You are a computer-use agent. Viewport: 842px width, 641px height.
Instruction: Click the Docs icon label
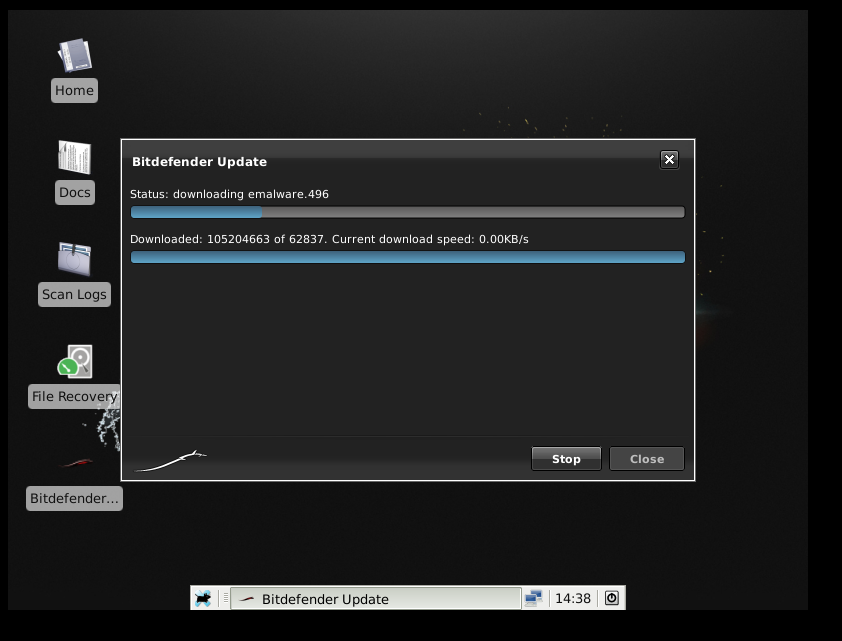(75, 192)
